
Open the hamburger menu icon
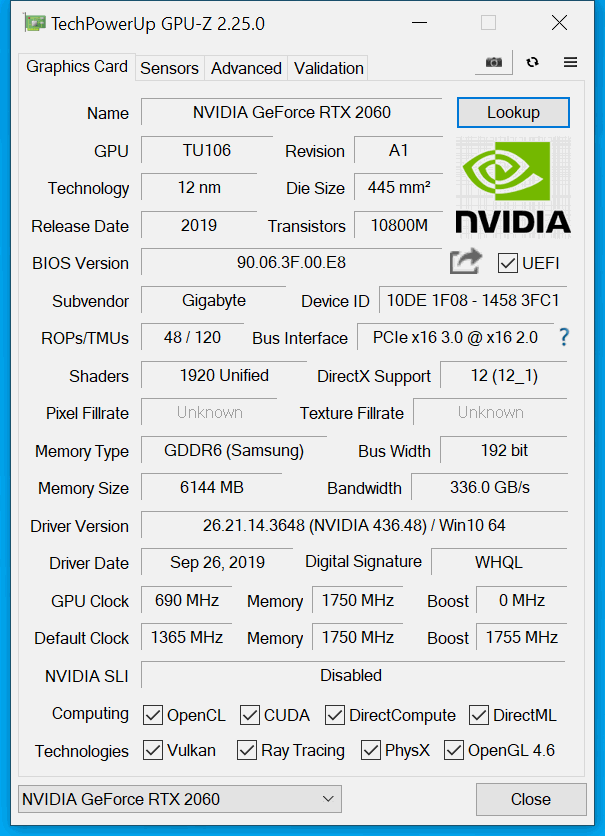(x=570, y=62)
